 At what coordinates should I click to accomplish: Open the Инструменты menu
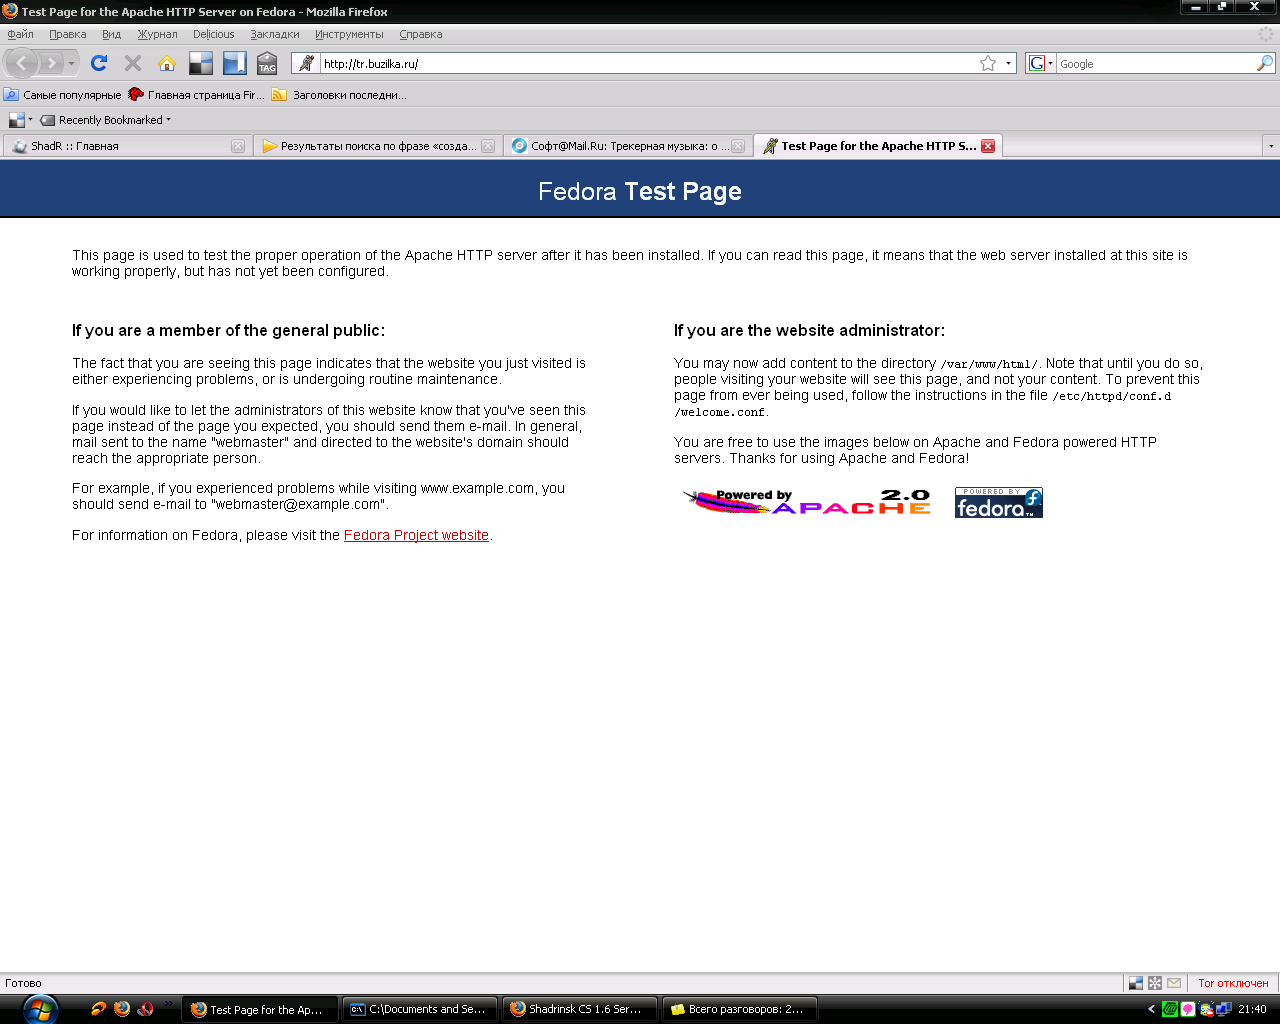(349, 34)
